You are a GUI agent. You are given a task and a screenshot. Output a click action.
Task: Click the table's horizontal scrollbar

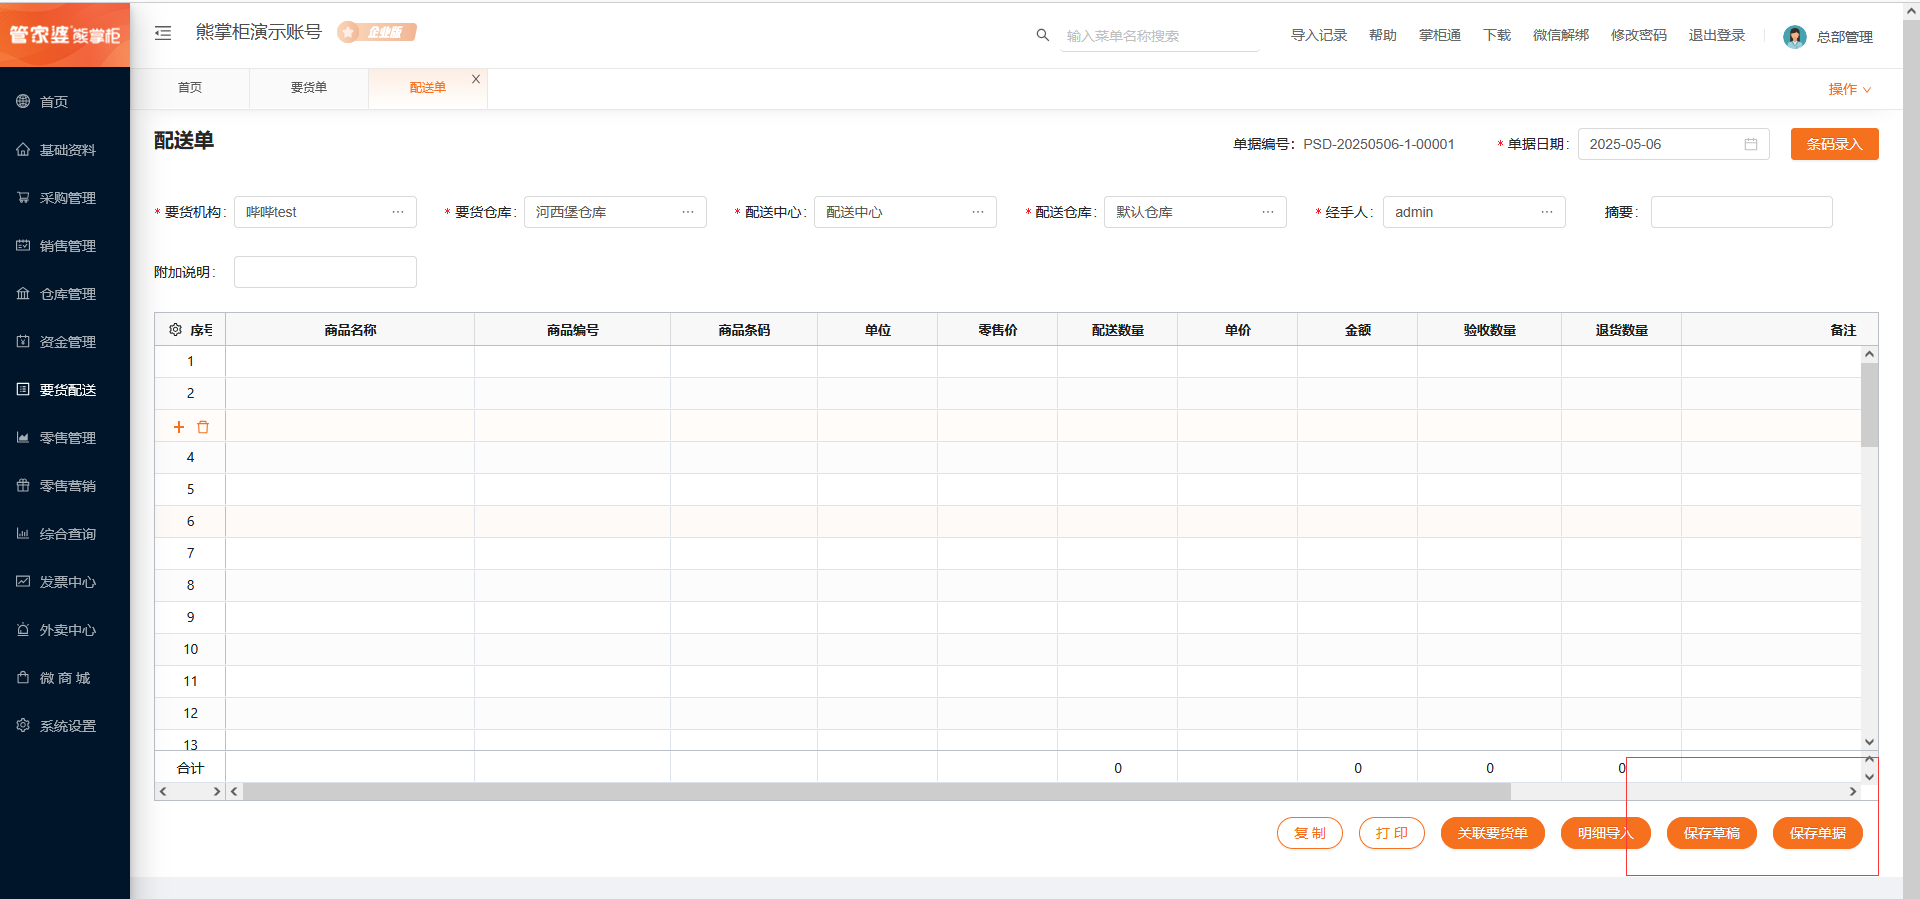(x=876, y=791)
